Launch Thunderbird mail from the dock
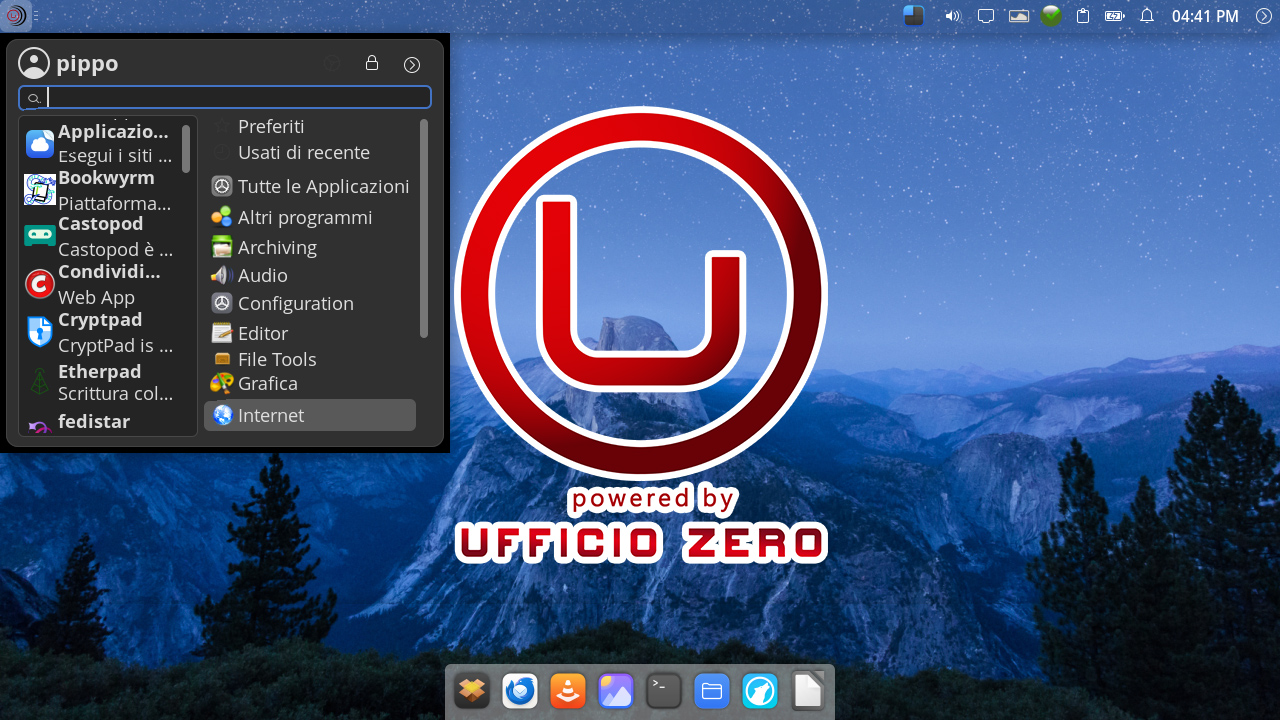This screenshot has height=720, width=1280. 520,691
